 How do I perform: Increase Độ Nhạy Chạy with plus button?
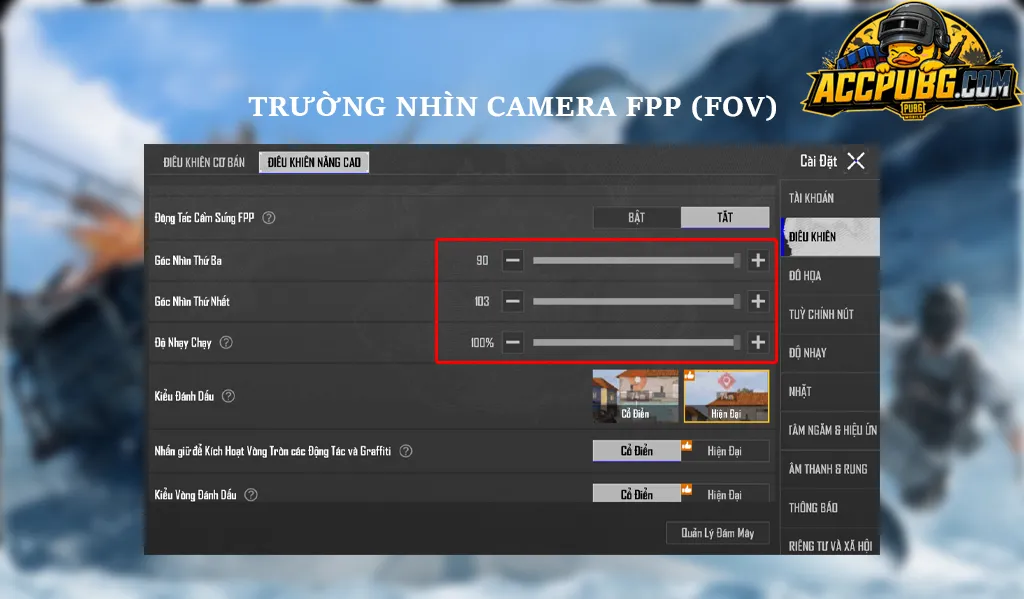[758, 342]
